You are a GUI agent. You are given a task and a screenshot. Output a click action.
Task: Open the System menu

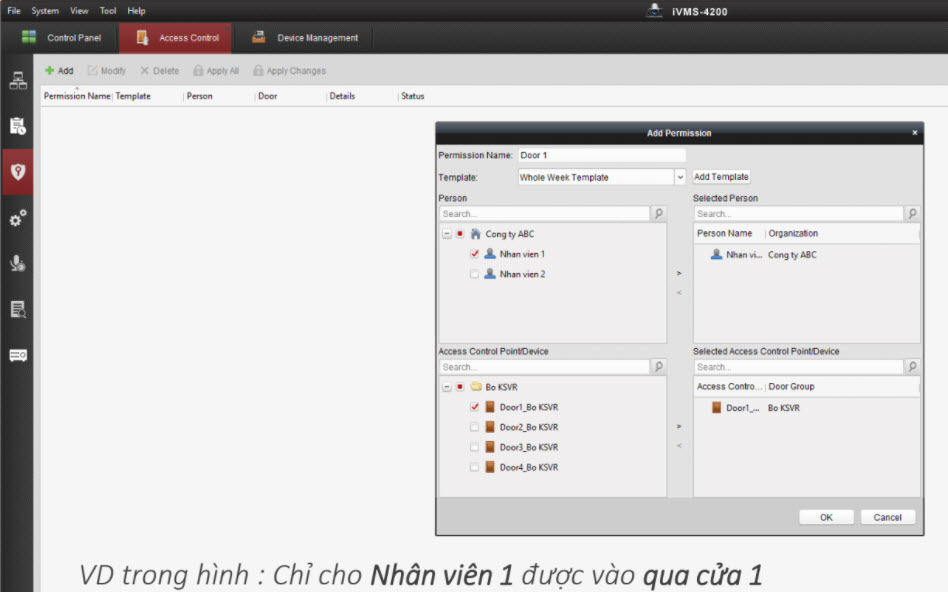coord(45,11)
